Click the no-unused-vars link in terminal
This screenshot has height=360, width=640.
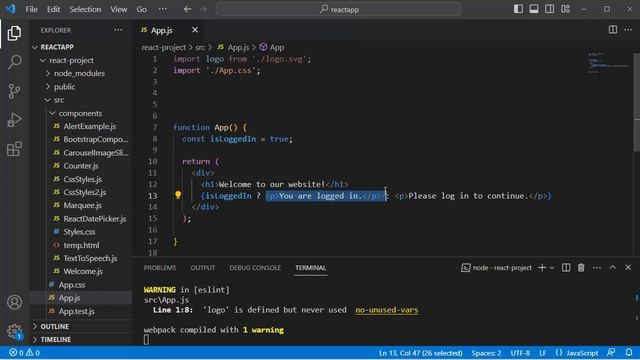tap(387, 310)
